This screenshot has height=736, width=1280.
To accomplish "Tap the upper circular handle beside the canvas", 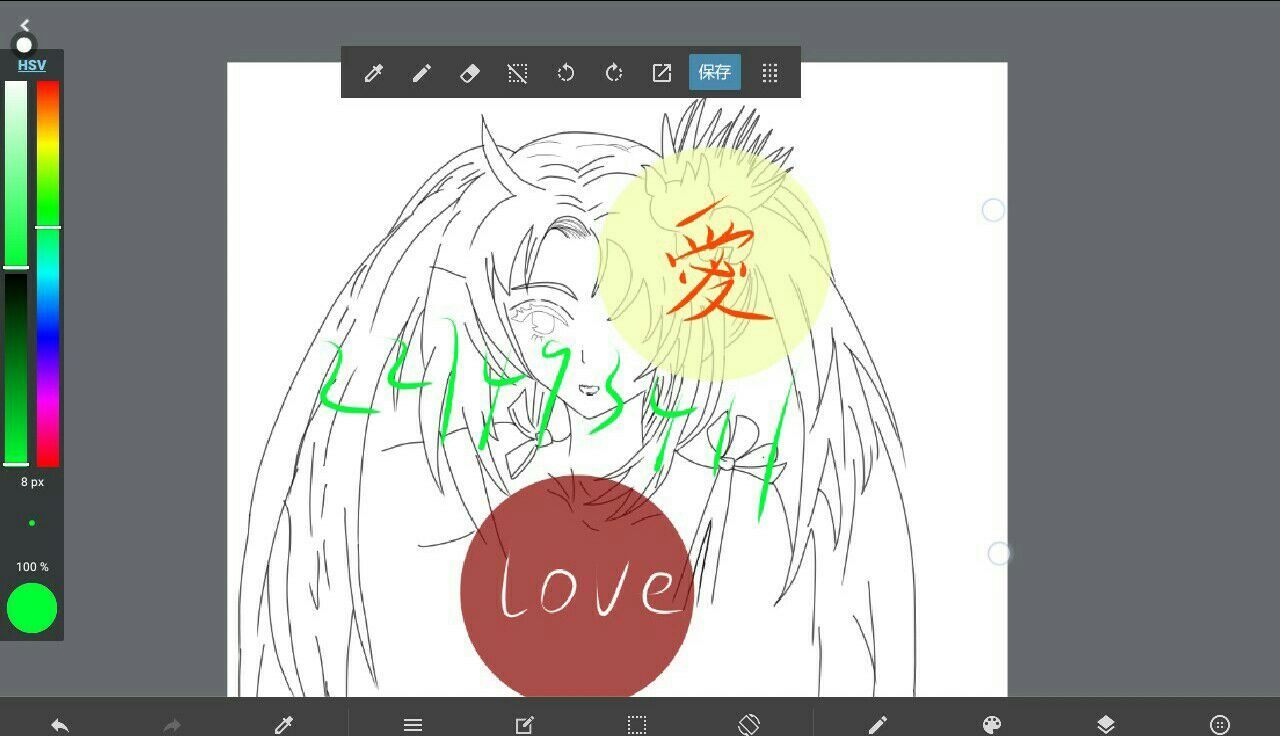I will click(x=993, y=210).
